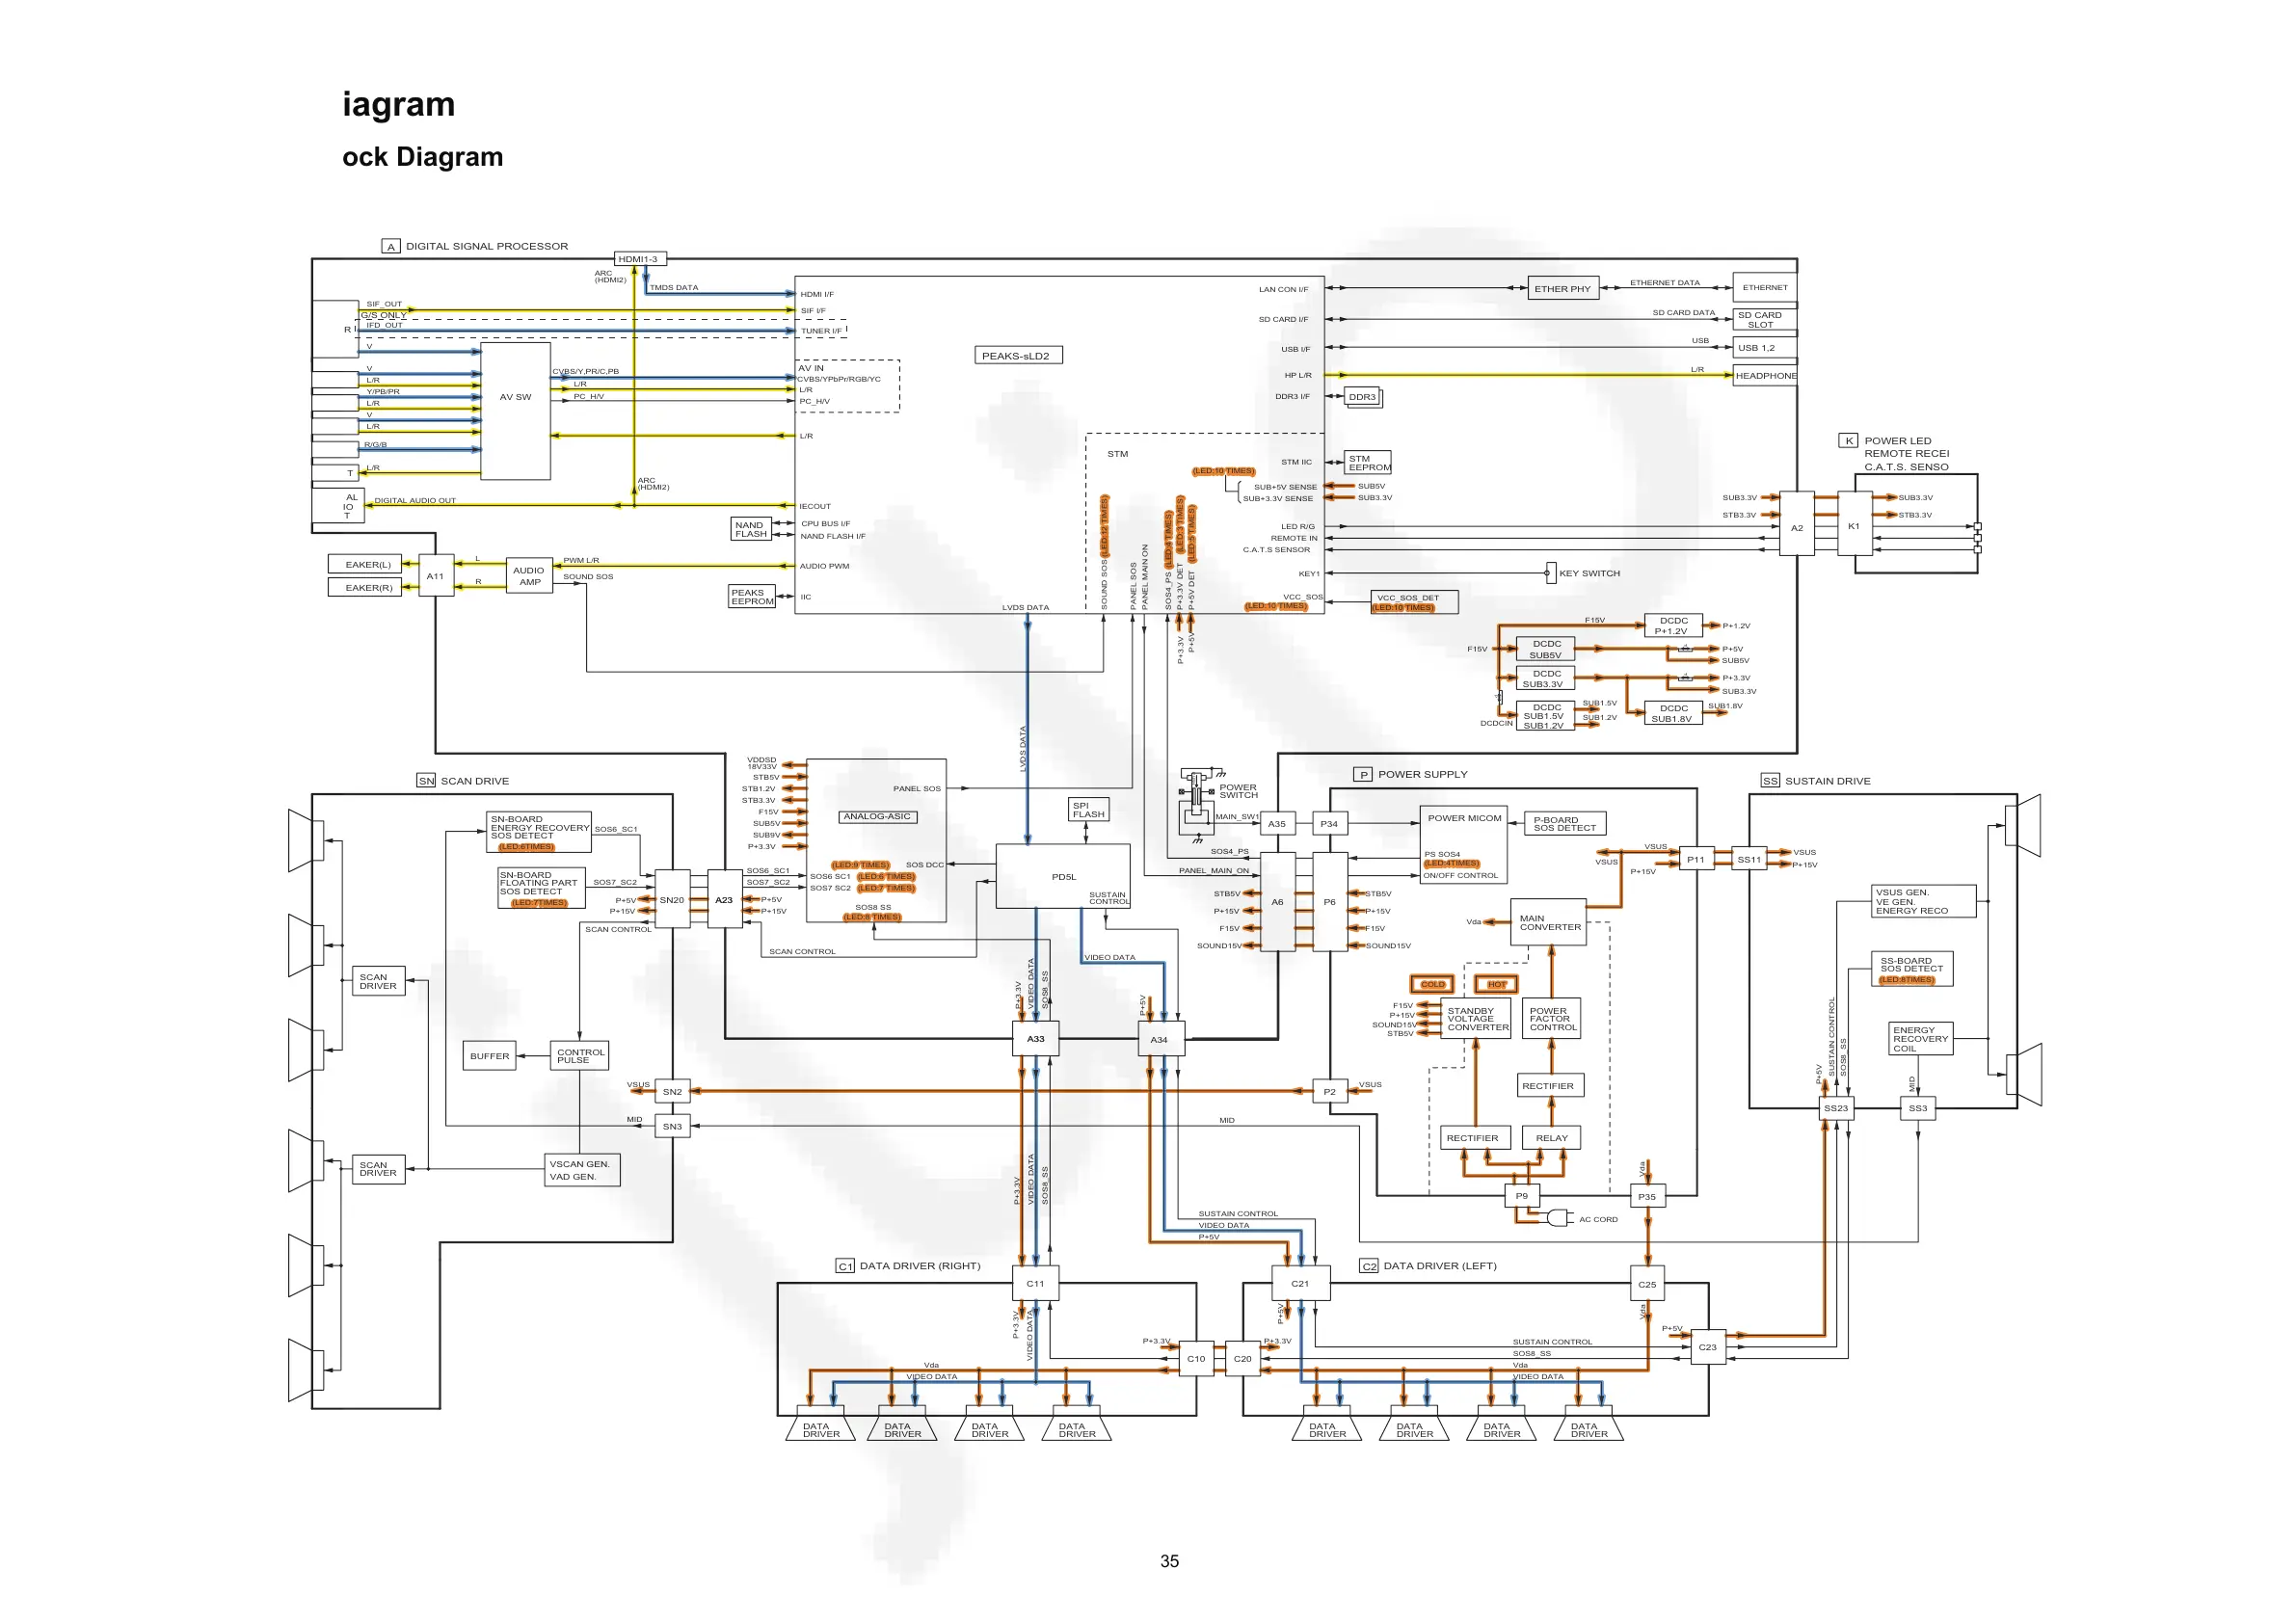This screenshot has height=1623, width=2296.
Task: Click the boxed SS label for Sustain Drive
Action: [x=1770, y=781]
